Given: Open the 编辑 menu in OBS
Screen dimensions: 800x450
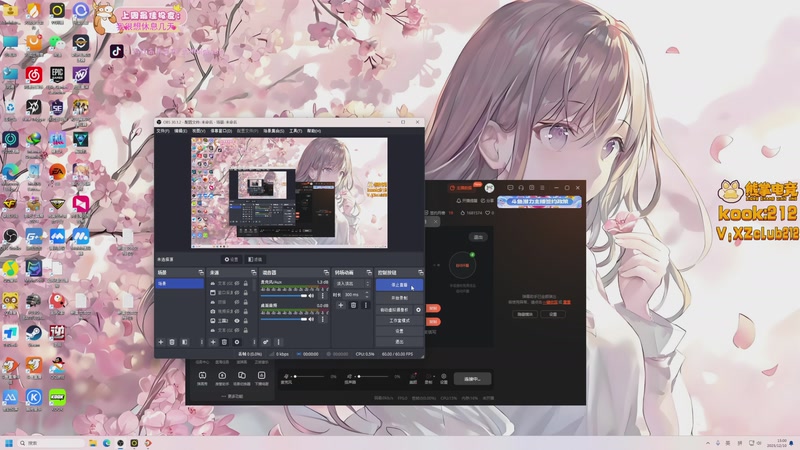Looking at the screenshot, I should [181, 131].
